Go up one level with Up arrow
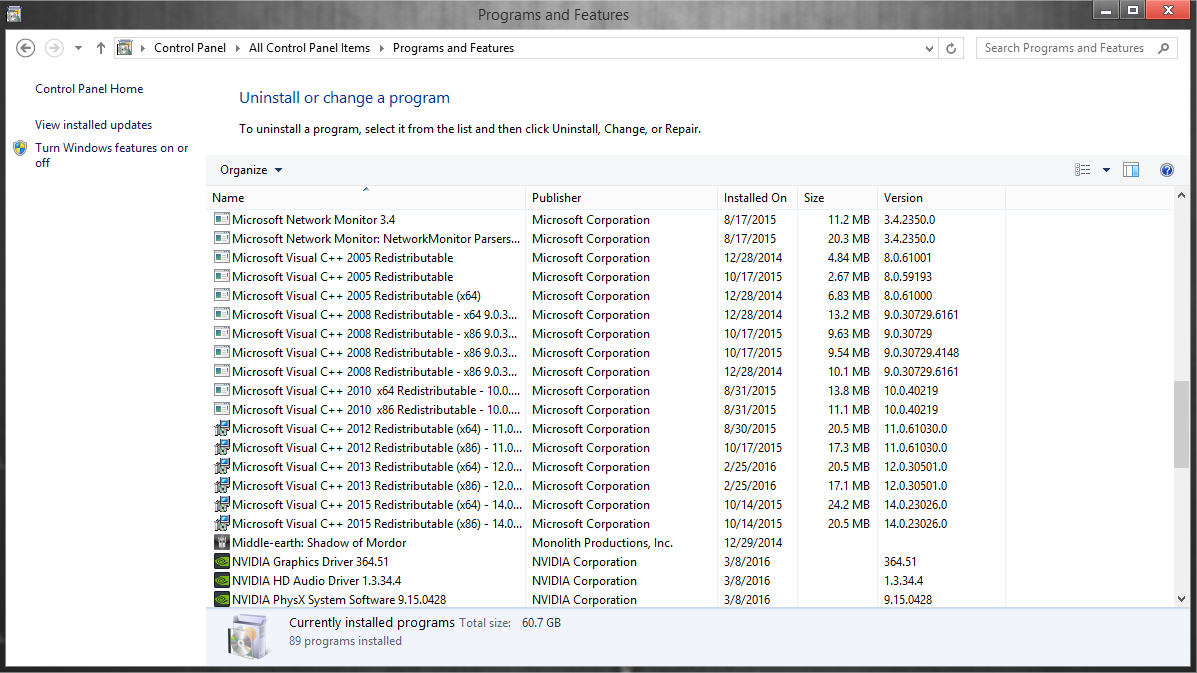Image resolution: width=1197 pixels, height=673 pixels. point(101,48)
